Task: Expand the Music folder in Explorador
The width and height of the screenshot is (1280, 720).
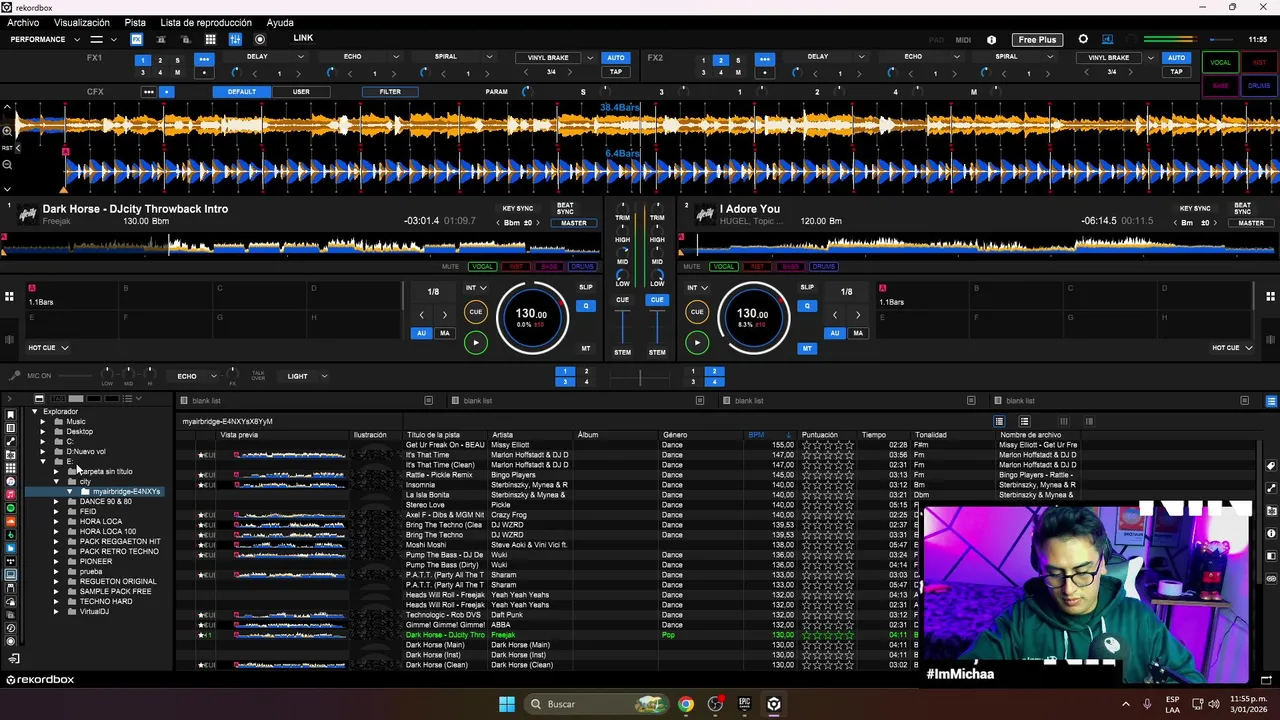Action: coord(43,422)
